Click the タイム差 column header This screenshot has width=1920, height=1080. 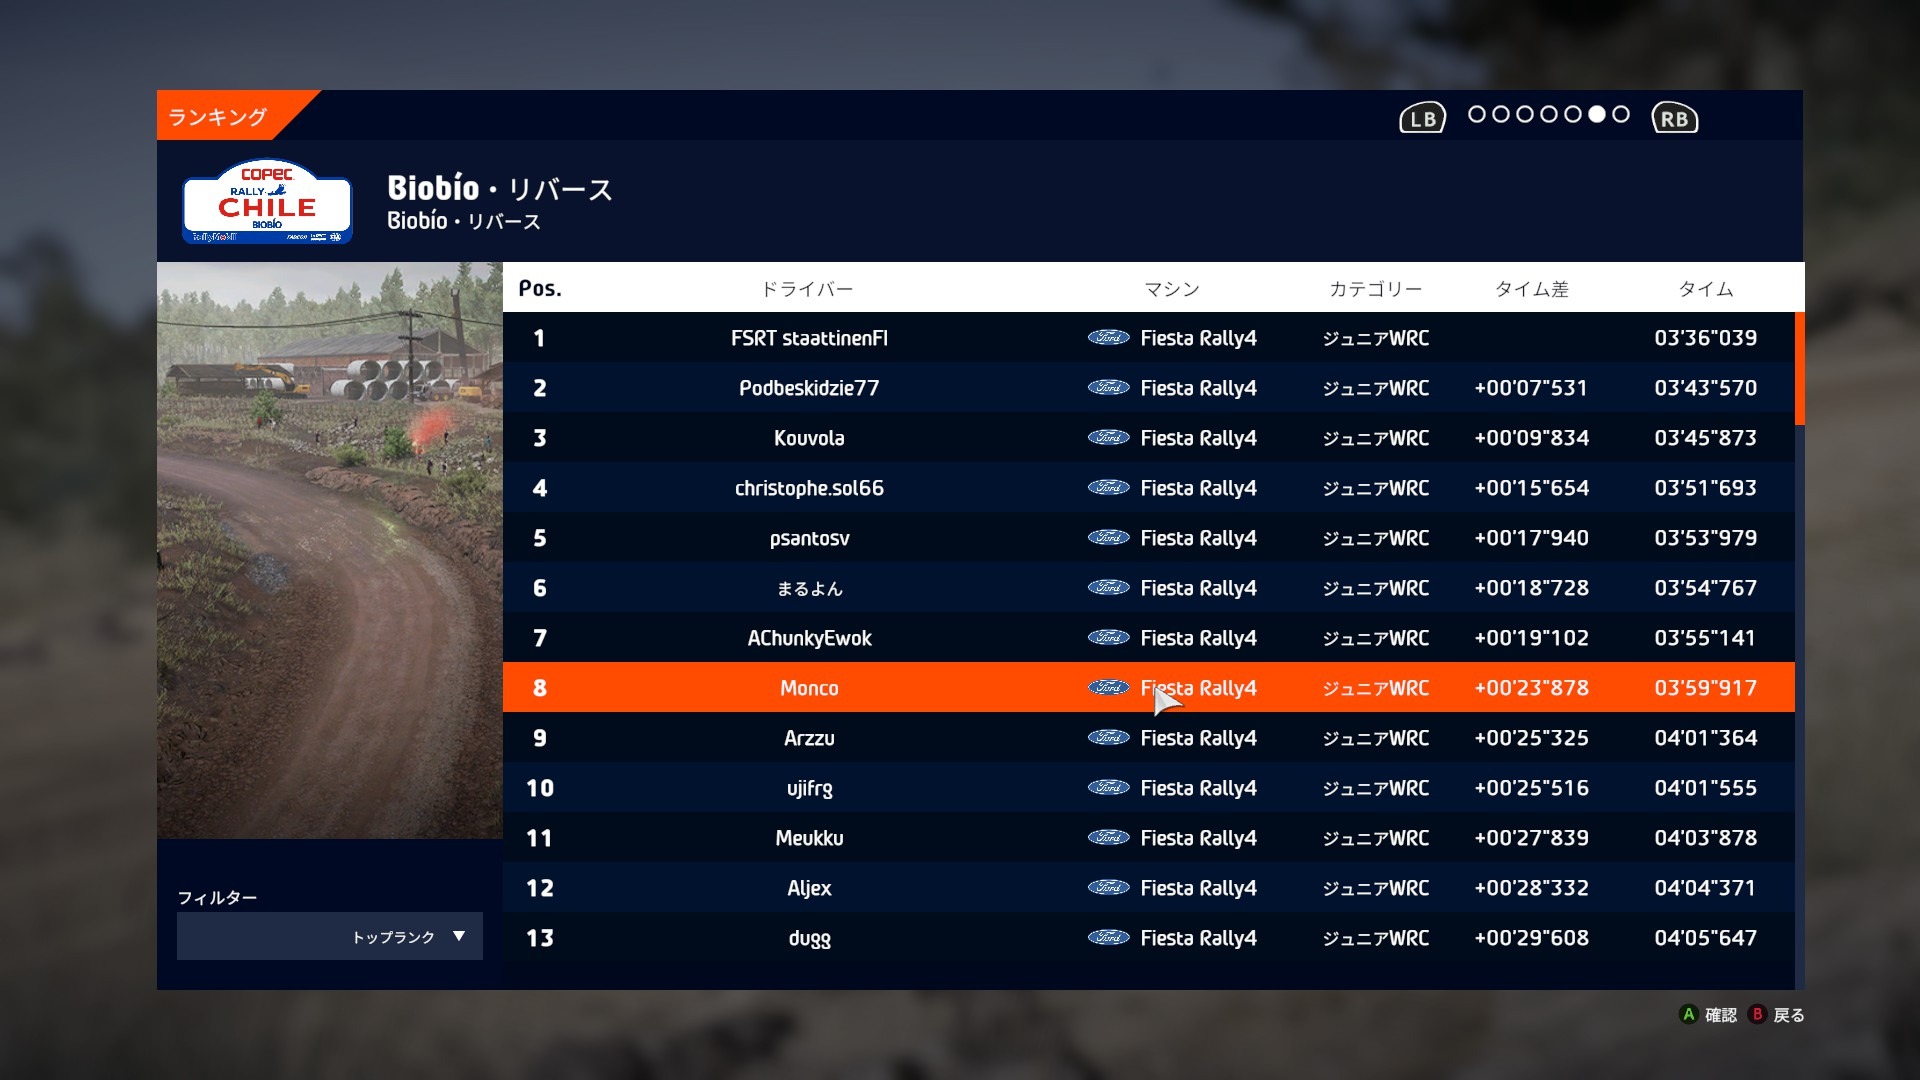1532,289
